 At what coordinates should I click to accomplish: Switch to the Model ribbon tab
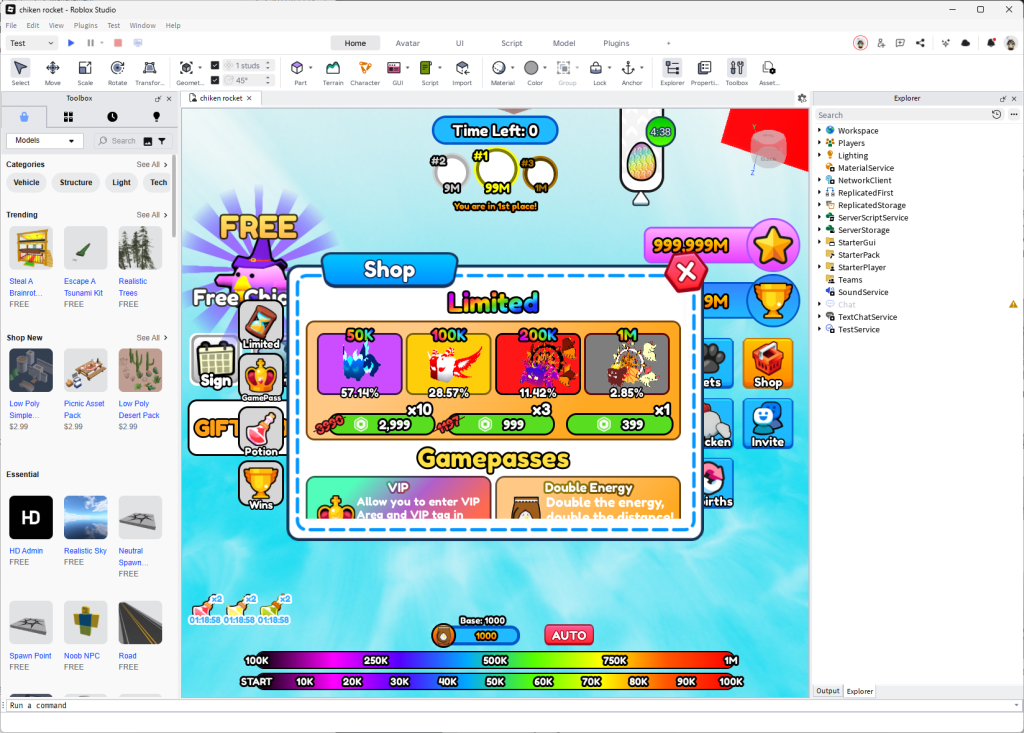coord(564,43)
